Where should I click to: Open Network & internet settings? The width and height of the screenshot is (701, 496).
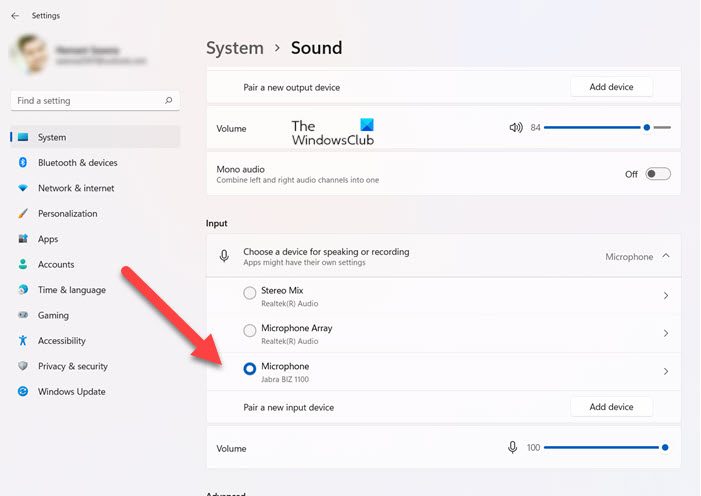click(x=76, y=188)
